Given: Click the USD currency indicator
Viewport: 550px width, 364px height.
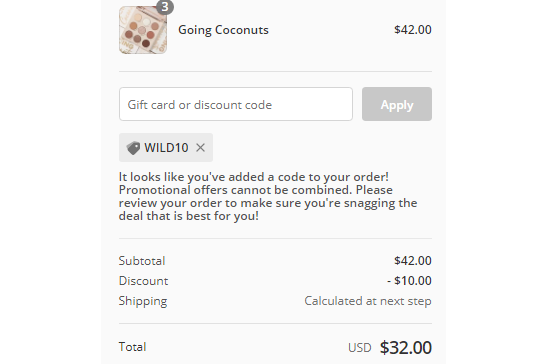Looking at the screenshot, I should [360, 348].
